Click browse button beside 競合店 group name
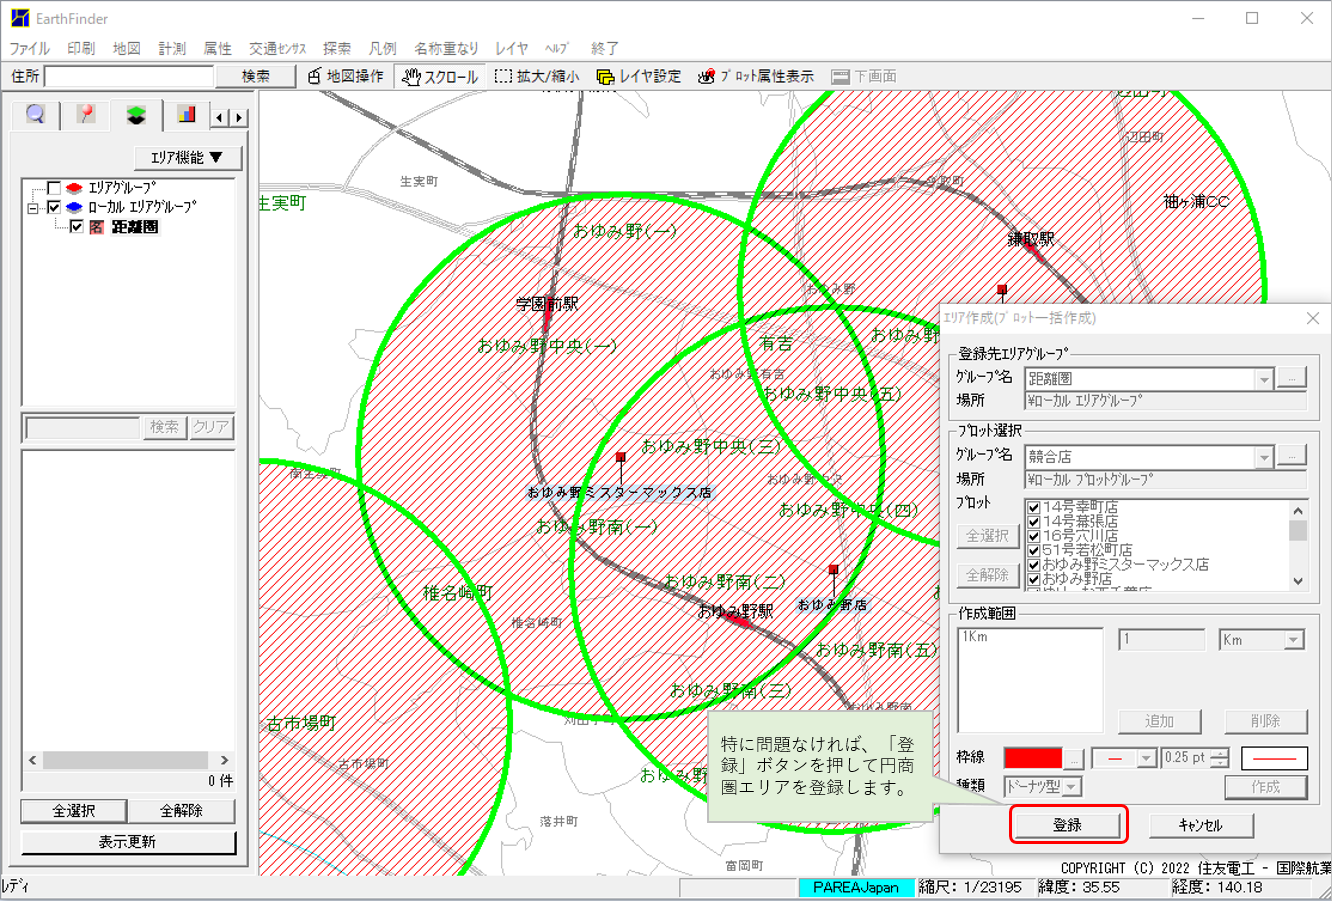This screenshot has width=1333, height=901. [x=1292, y=456]
